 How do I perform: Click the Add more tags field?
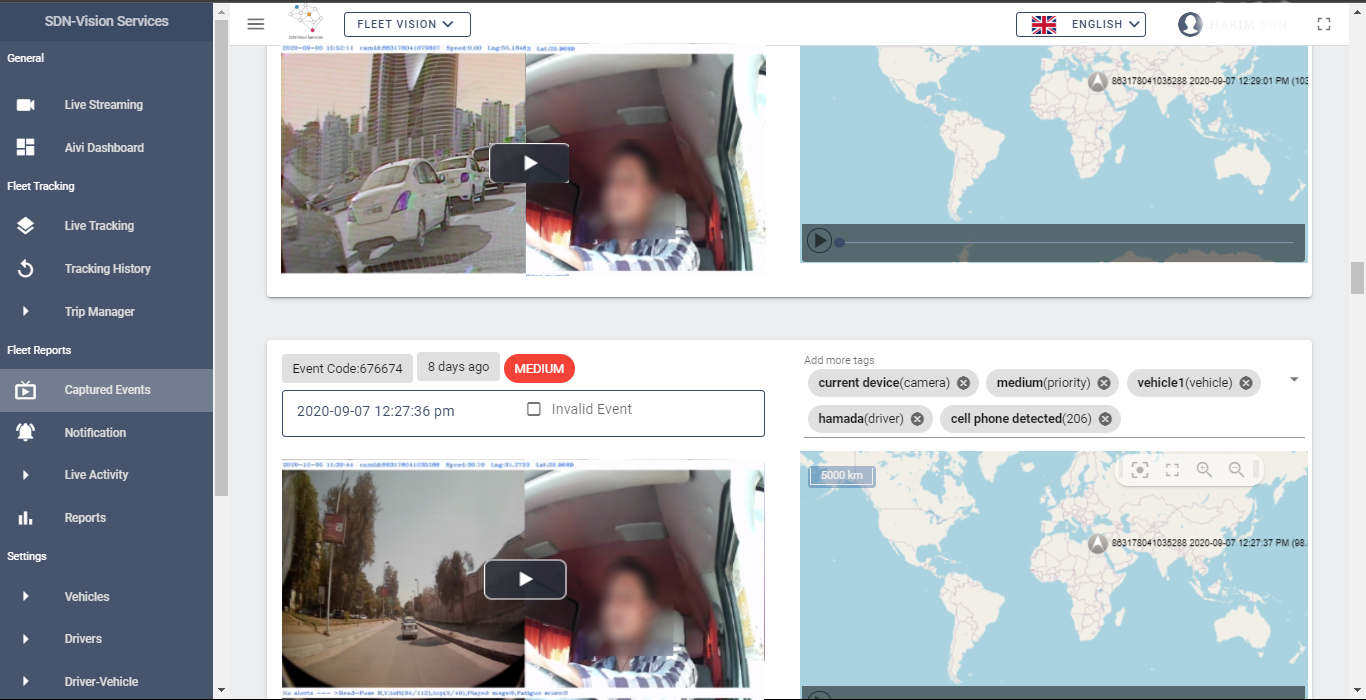click(1054, 400)
